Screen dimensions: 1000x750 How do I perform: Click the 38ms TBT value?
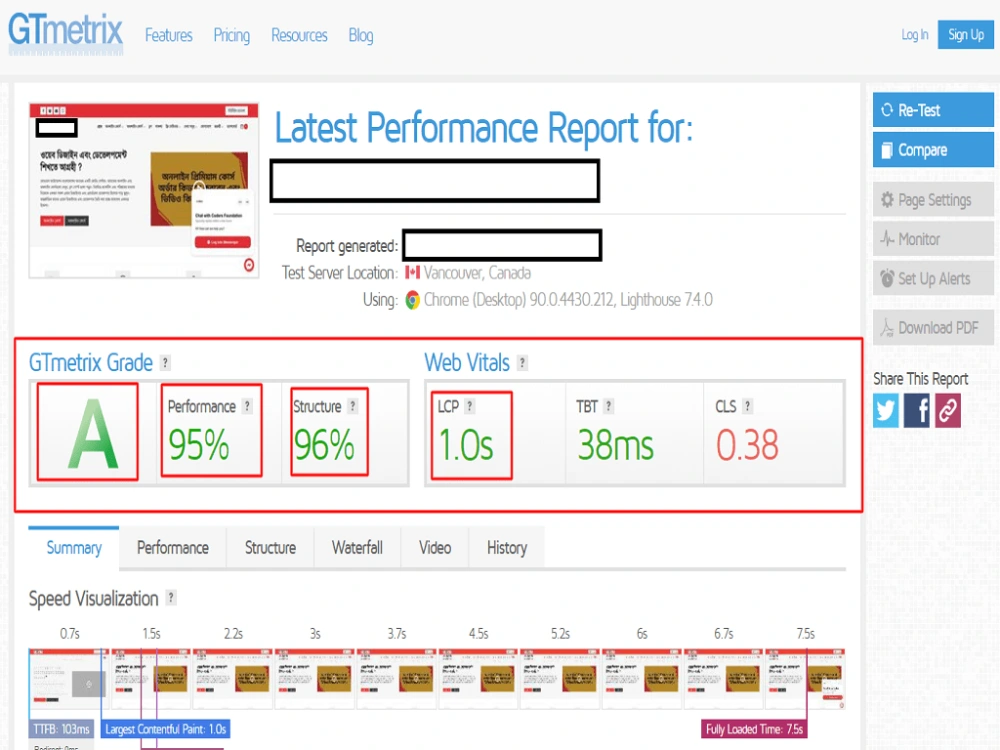pos(615,445)
